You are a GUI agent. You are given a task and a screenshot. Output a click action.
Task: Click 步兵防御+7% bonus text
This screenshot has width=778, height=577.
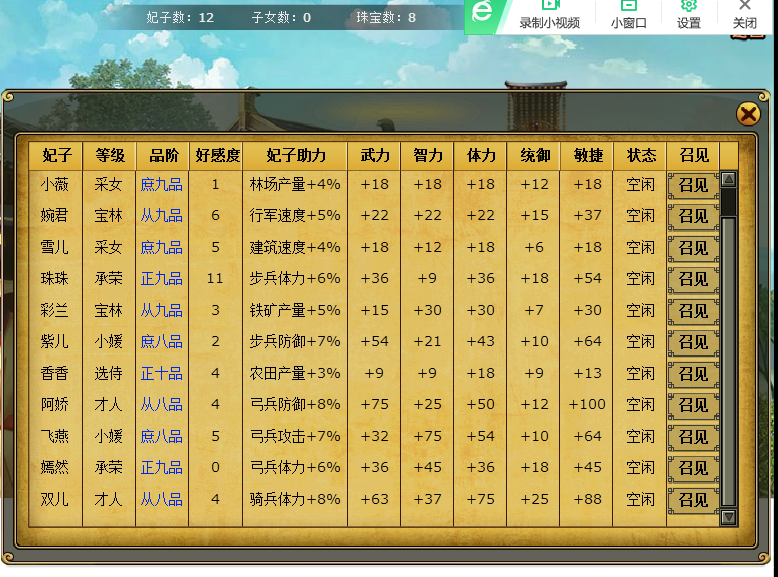pyautogui.click(x=295, y=342)
